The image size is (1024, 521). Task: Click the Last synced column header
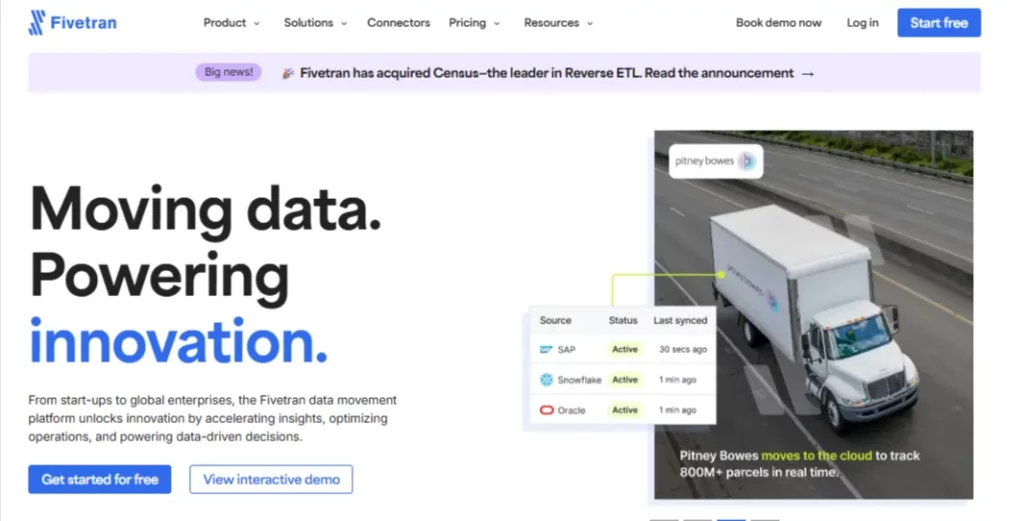[680, 321]
